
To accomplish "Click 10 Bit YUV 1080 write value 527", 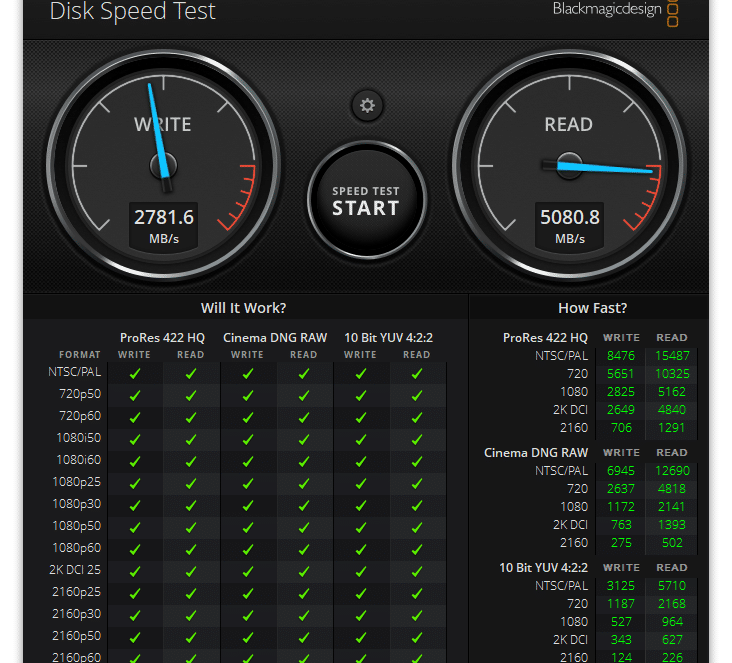I will (621, 622).
